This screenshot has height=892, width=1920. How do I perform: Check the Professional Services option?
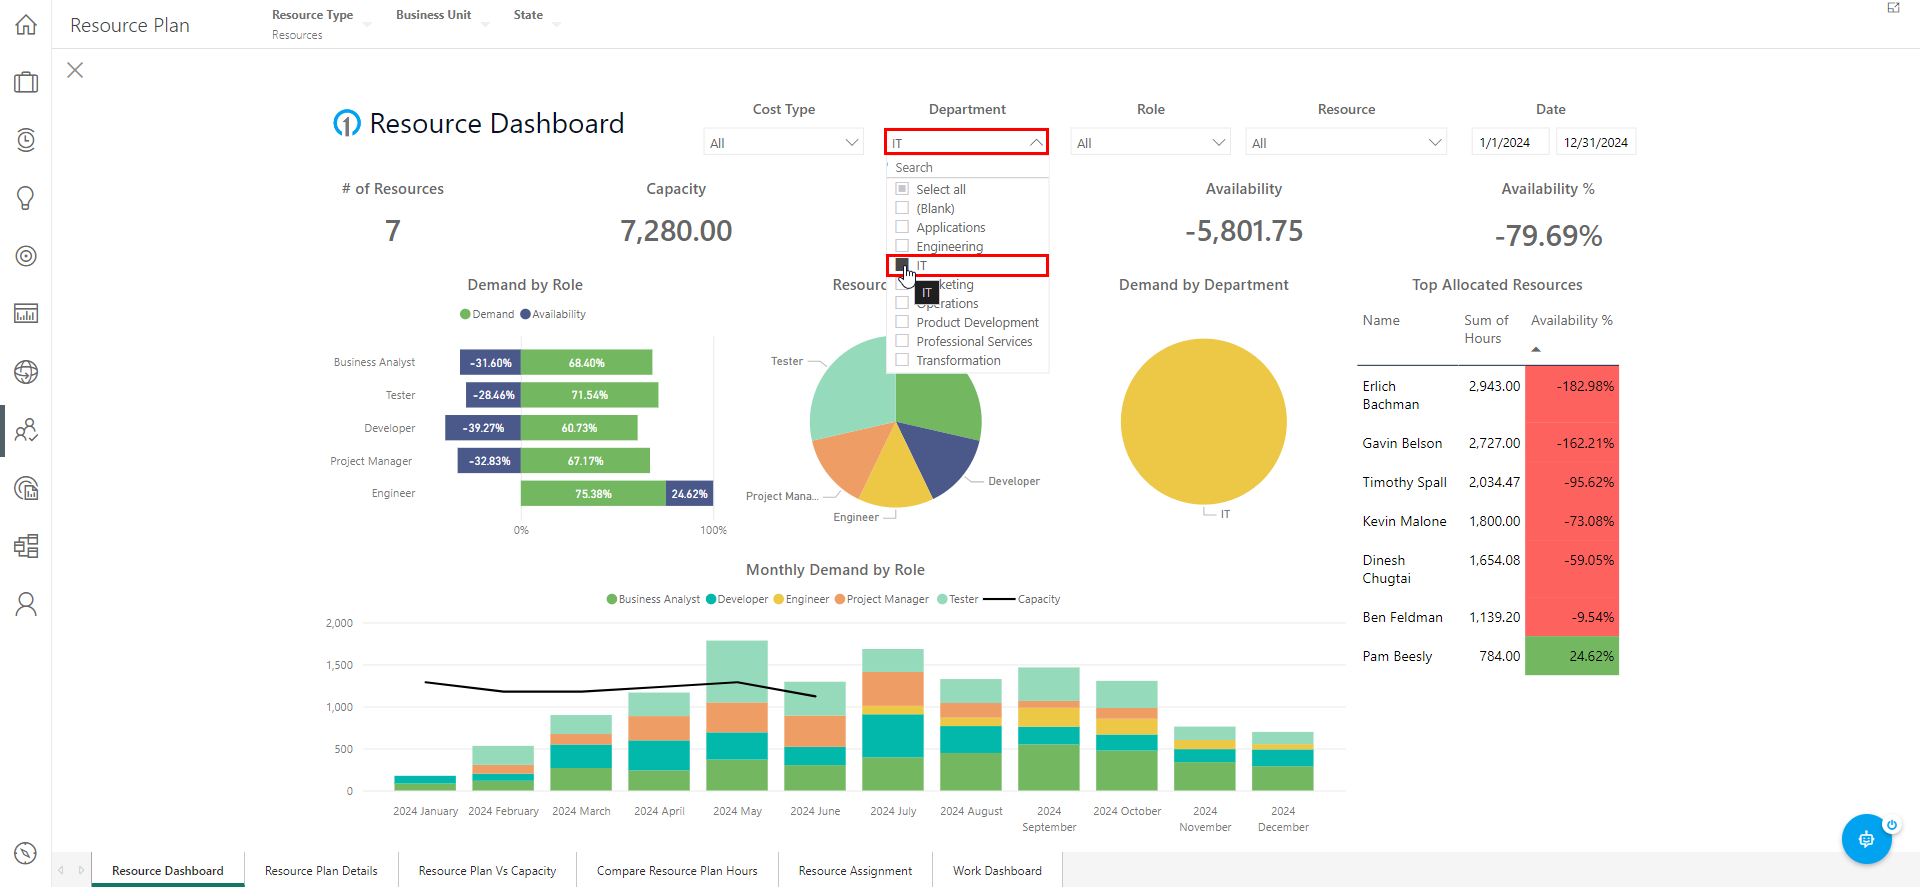(x=902, y=341)
